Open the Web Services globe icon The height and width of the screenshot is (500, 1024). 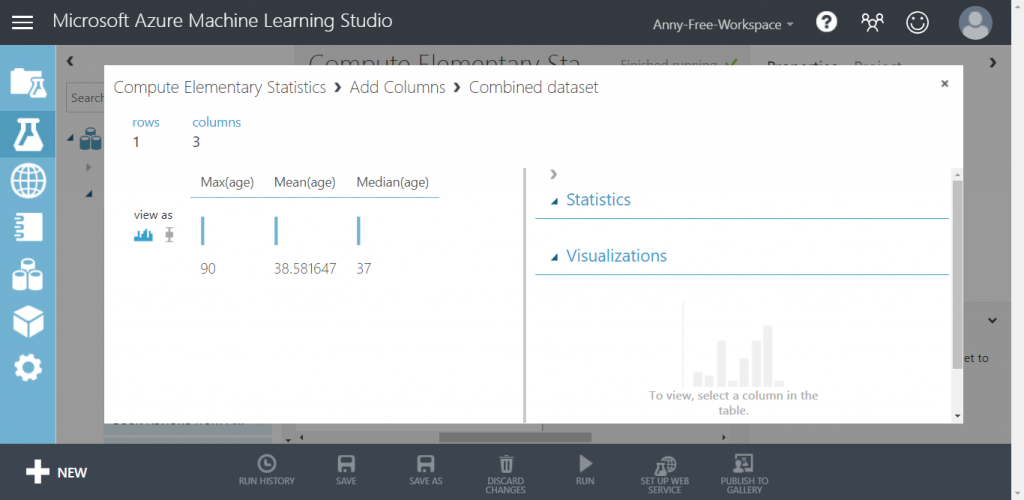[x=28, y=181]
